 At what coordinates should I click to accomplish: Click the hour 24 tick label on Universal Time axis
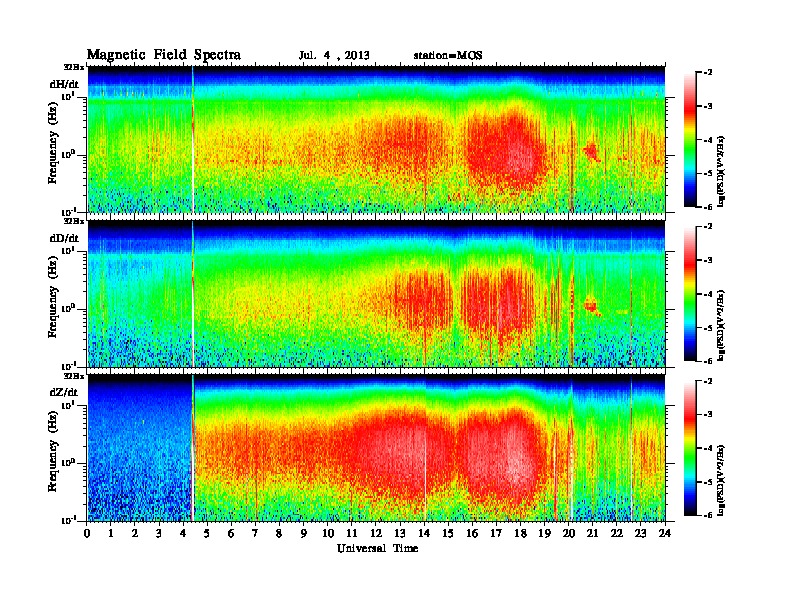[x=665, y=533]
